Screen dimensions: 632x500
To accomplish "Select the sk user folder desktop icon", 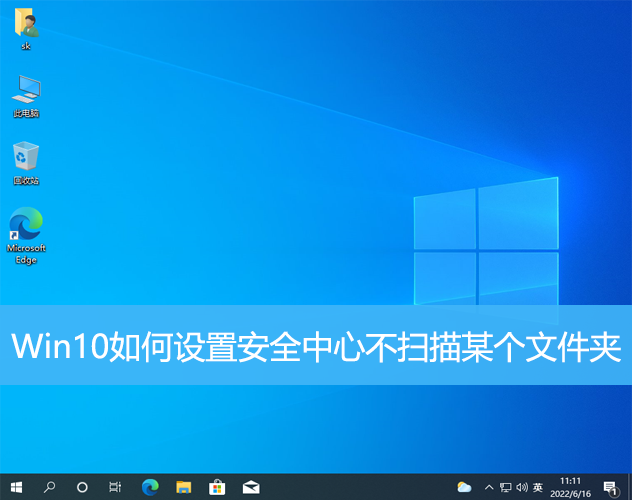I will point(27,27).
